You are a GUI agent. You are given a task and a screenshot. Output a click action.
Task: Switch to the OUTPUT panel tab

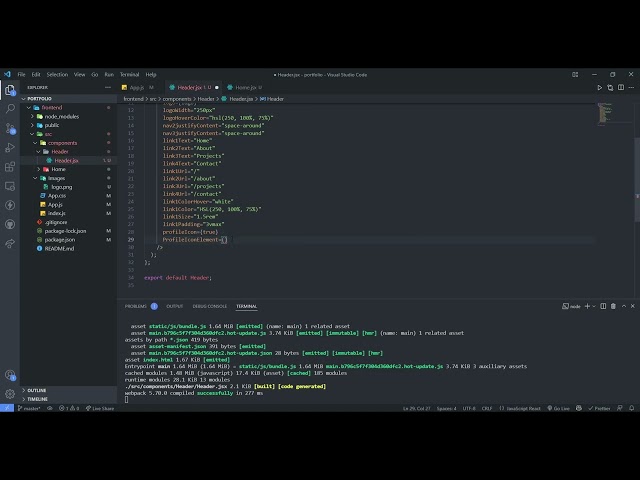[x=175, y=306]
